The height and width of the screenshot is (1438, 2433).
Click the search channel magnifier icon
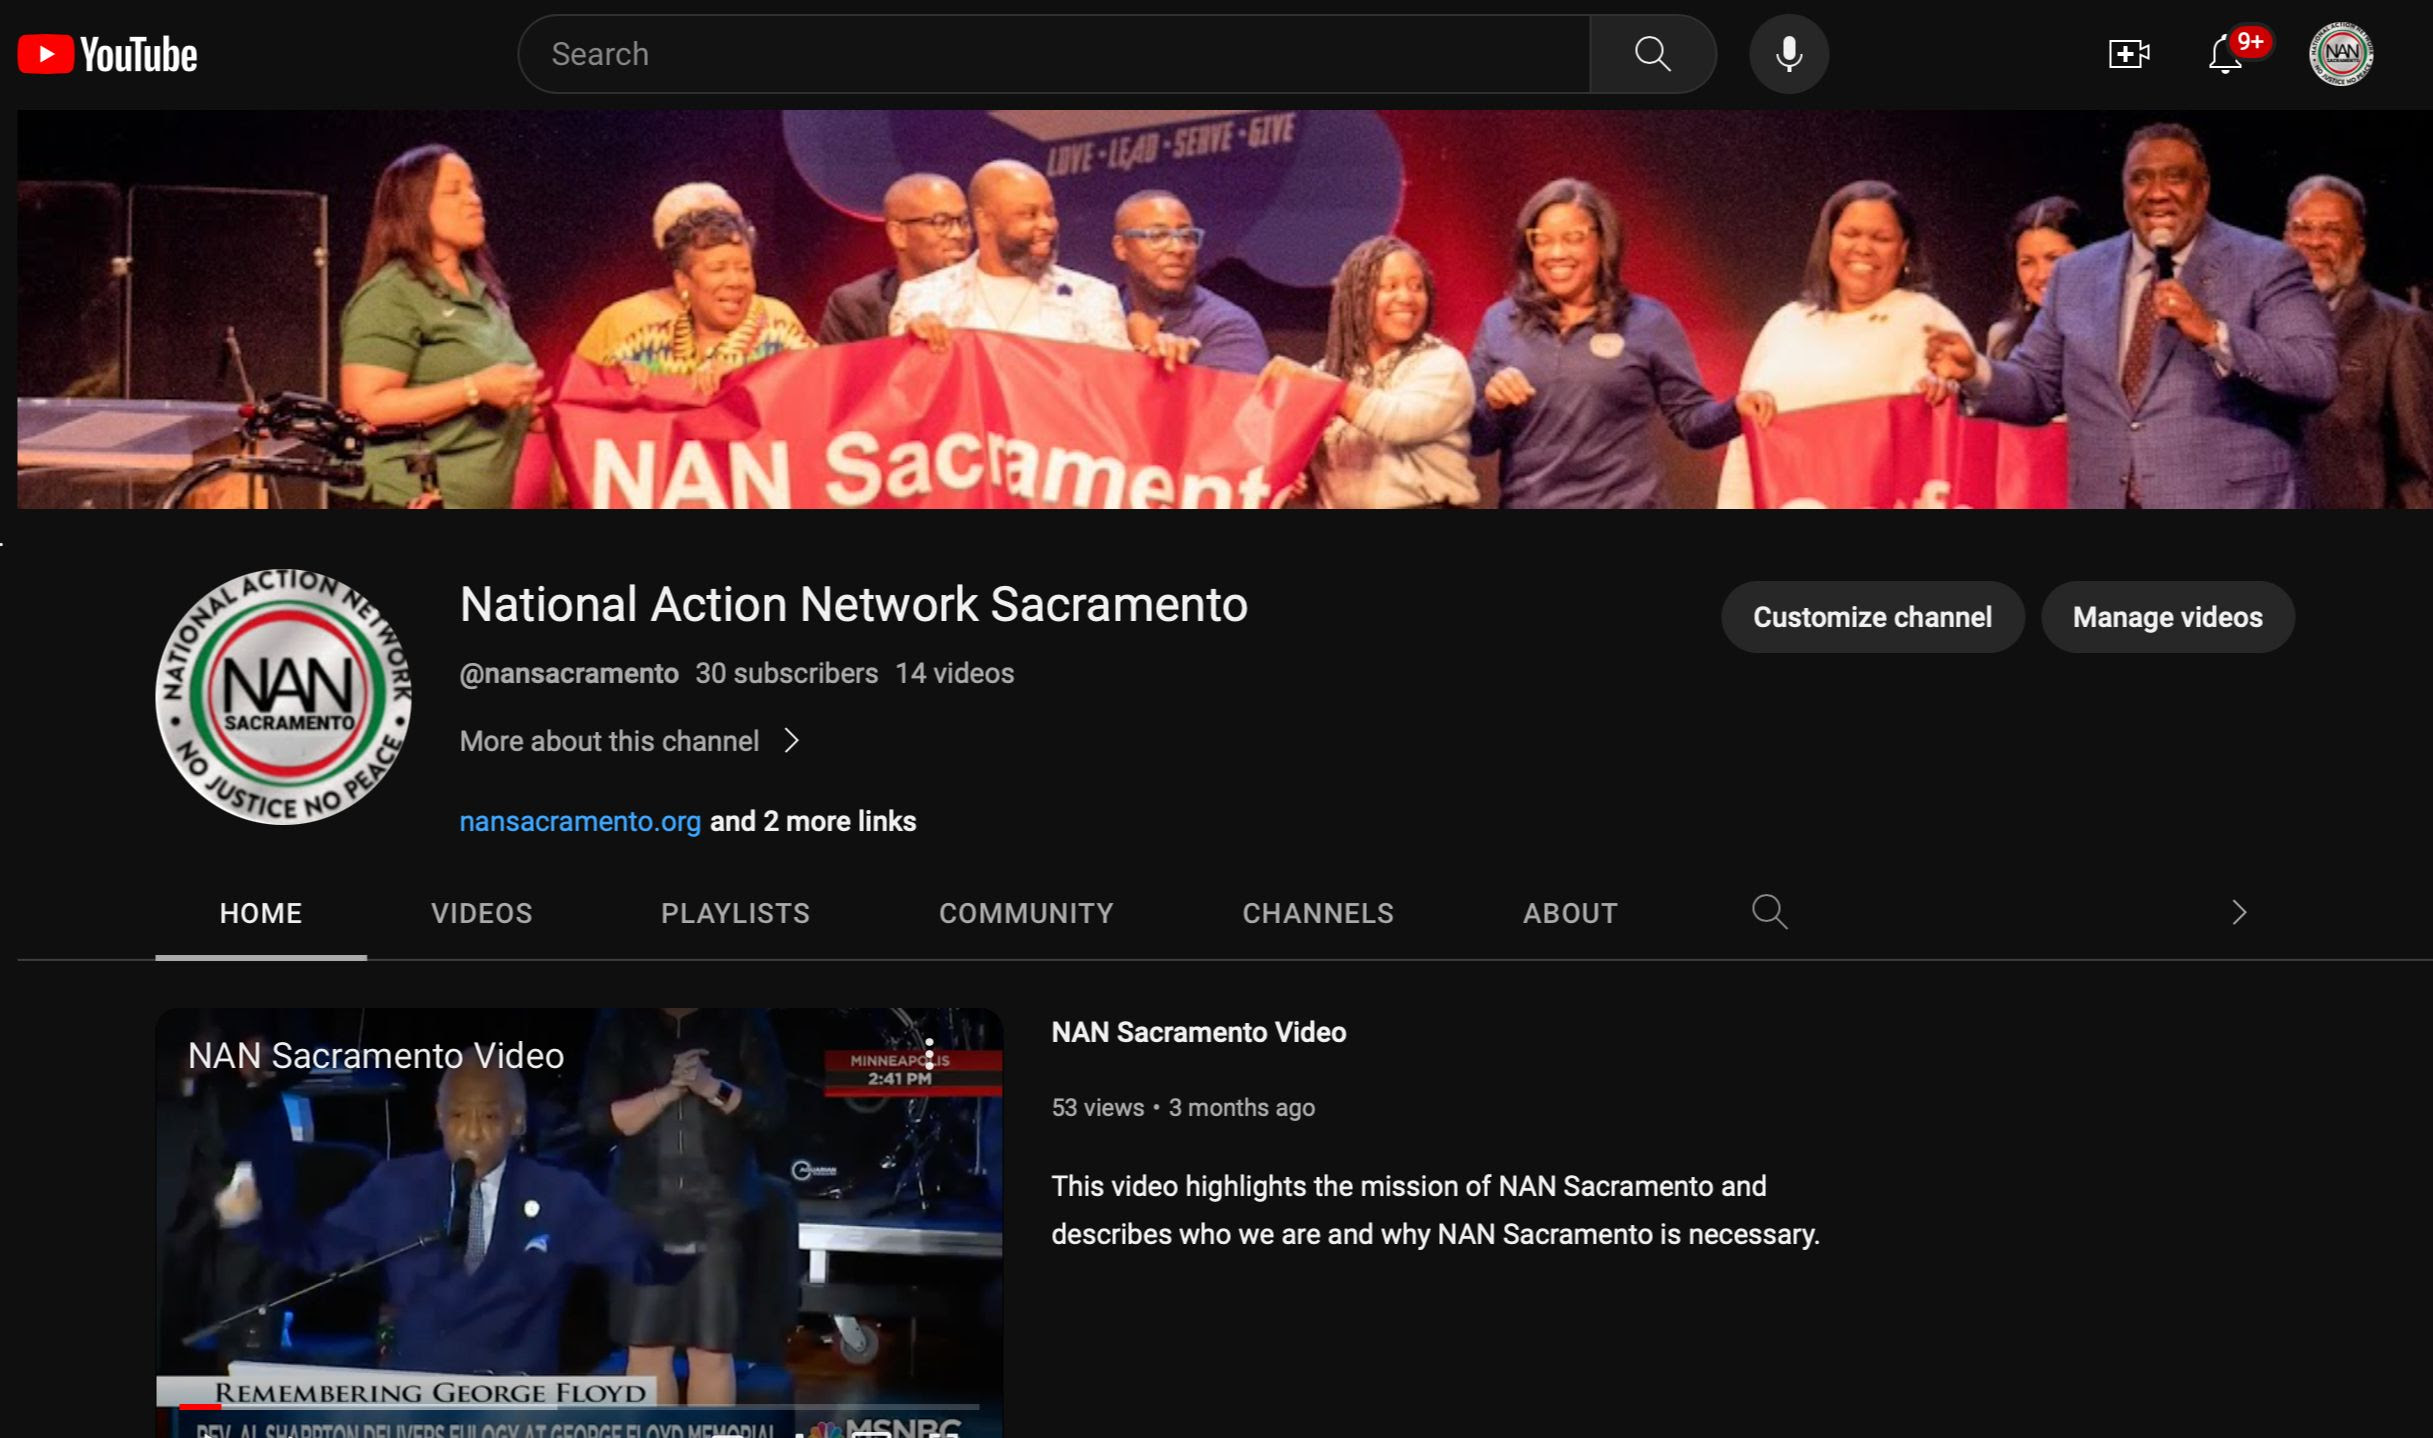tap(1769, 912)
